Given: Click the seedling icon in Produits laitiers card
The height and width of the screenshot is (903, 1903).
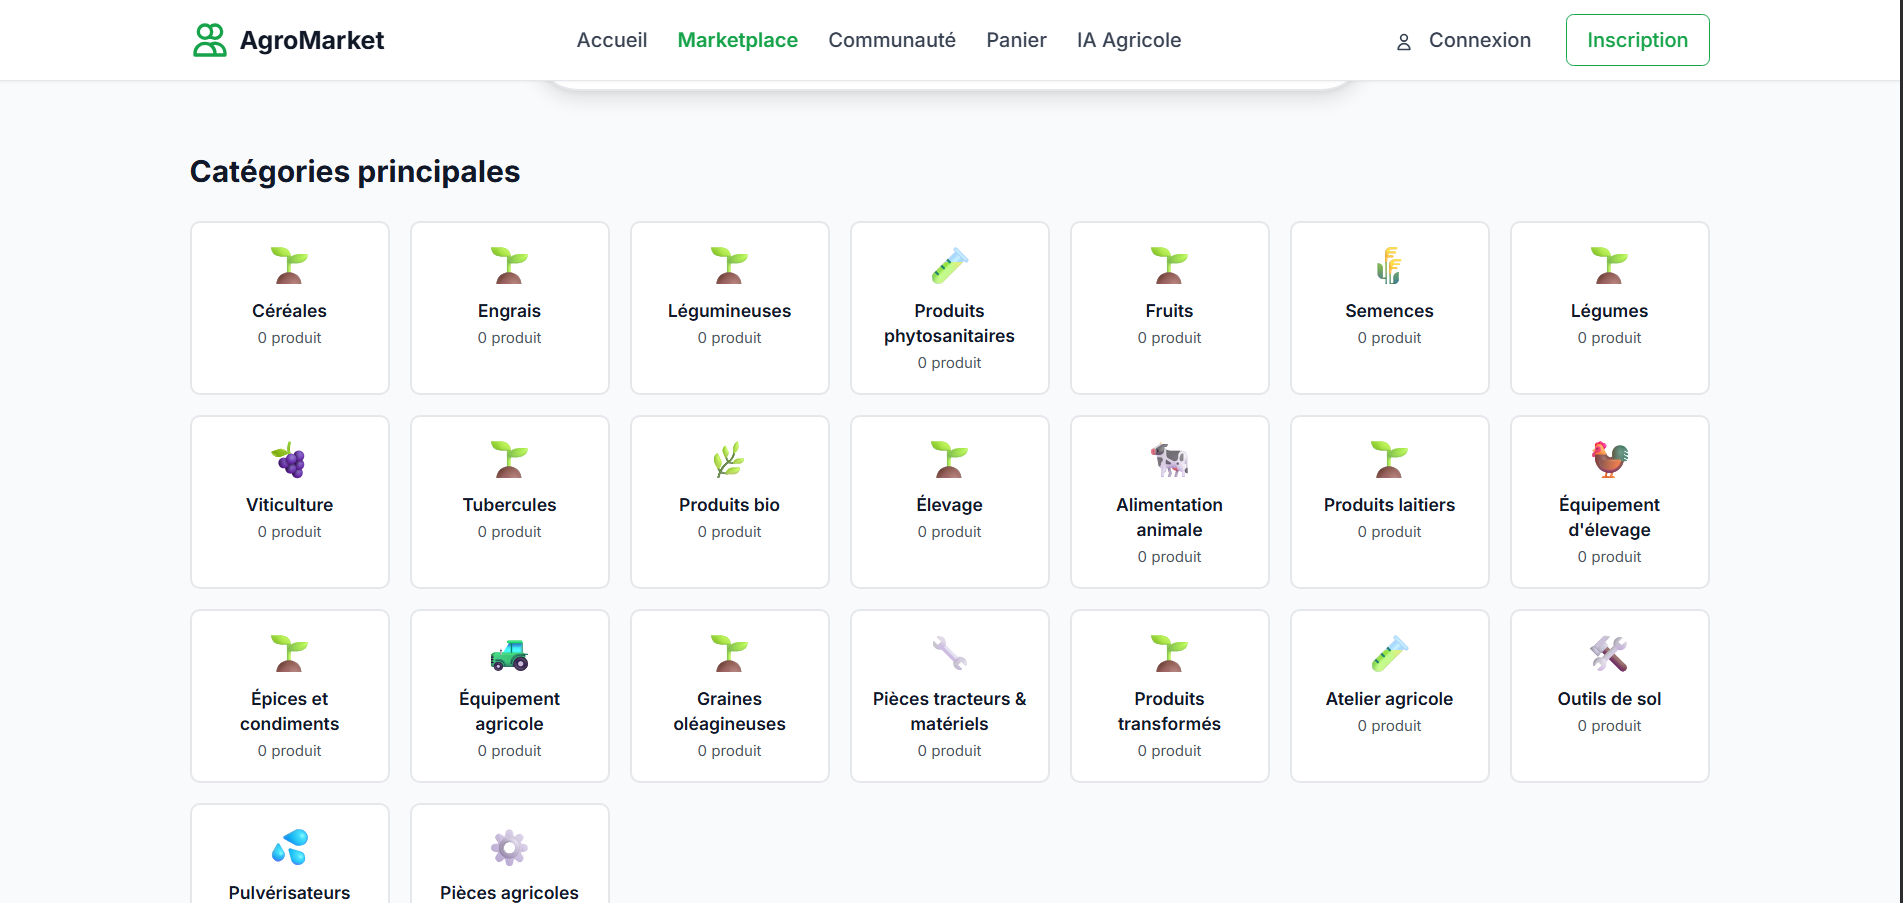Looking at the screenshot, I should [x=1390, y=460].
